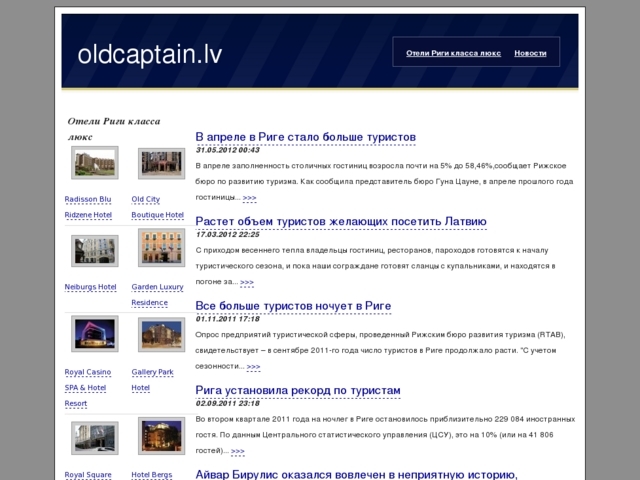This screenshot has height=480, width=640.
Task: Select the Gallery Park Hotel thumbnail image
Action: 161,334
